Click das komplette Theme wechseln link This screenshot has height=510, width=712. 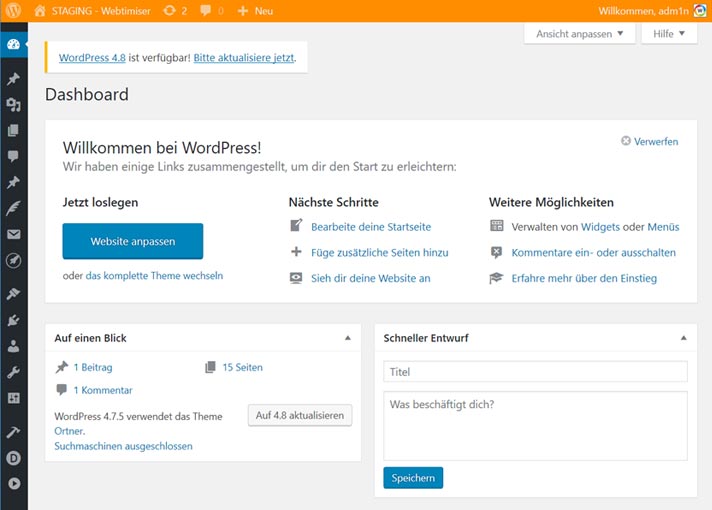(x=154, y=276)
